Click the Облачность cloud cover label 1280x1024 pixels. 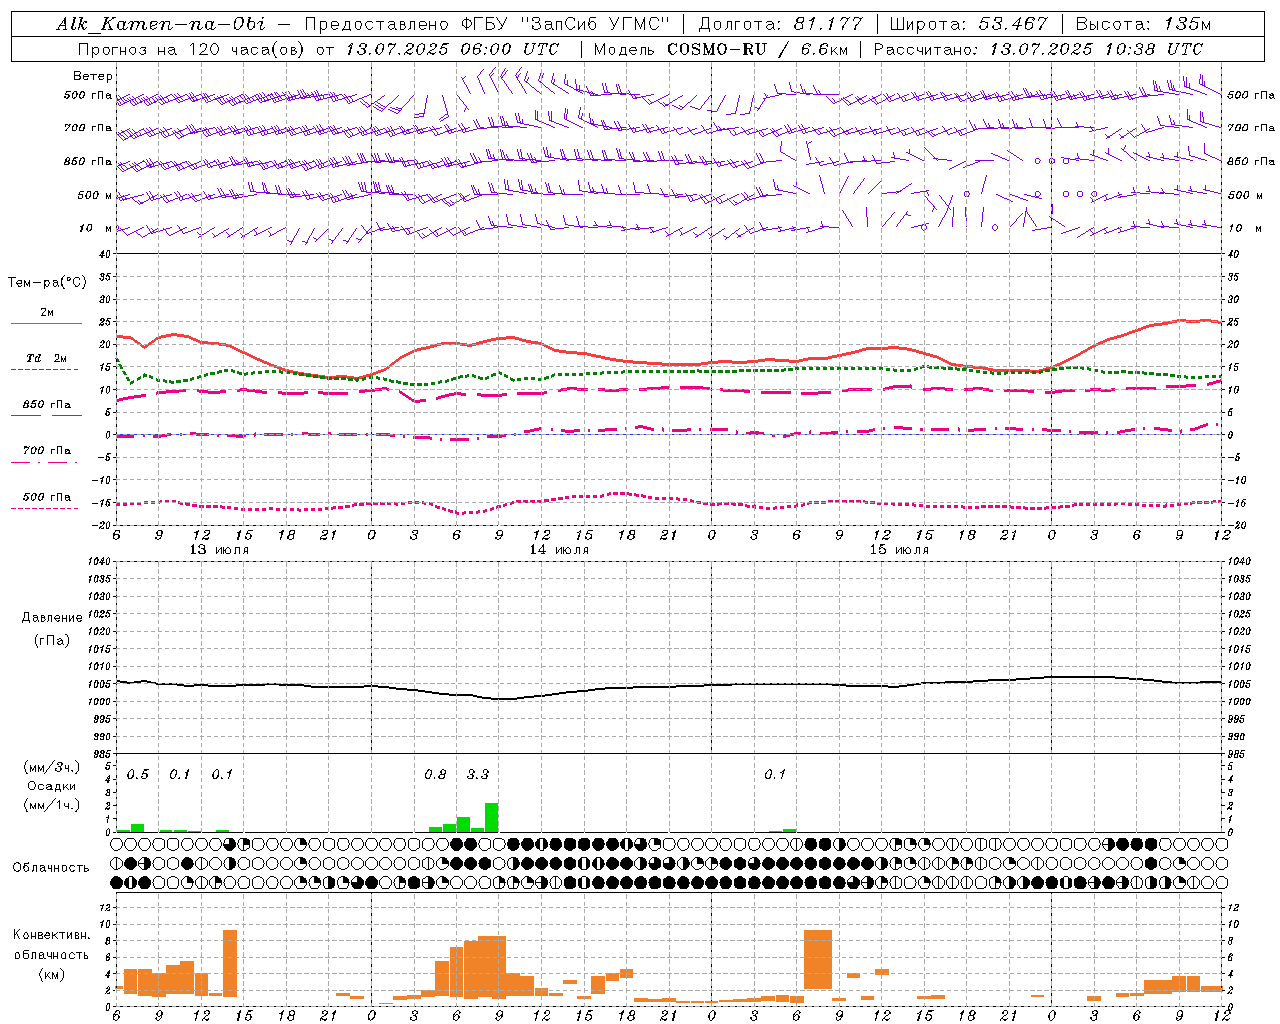pyautogui.click(x=51, y=868)
